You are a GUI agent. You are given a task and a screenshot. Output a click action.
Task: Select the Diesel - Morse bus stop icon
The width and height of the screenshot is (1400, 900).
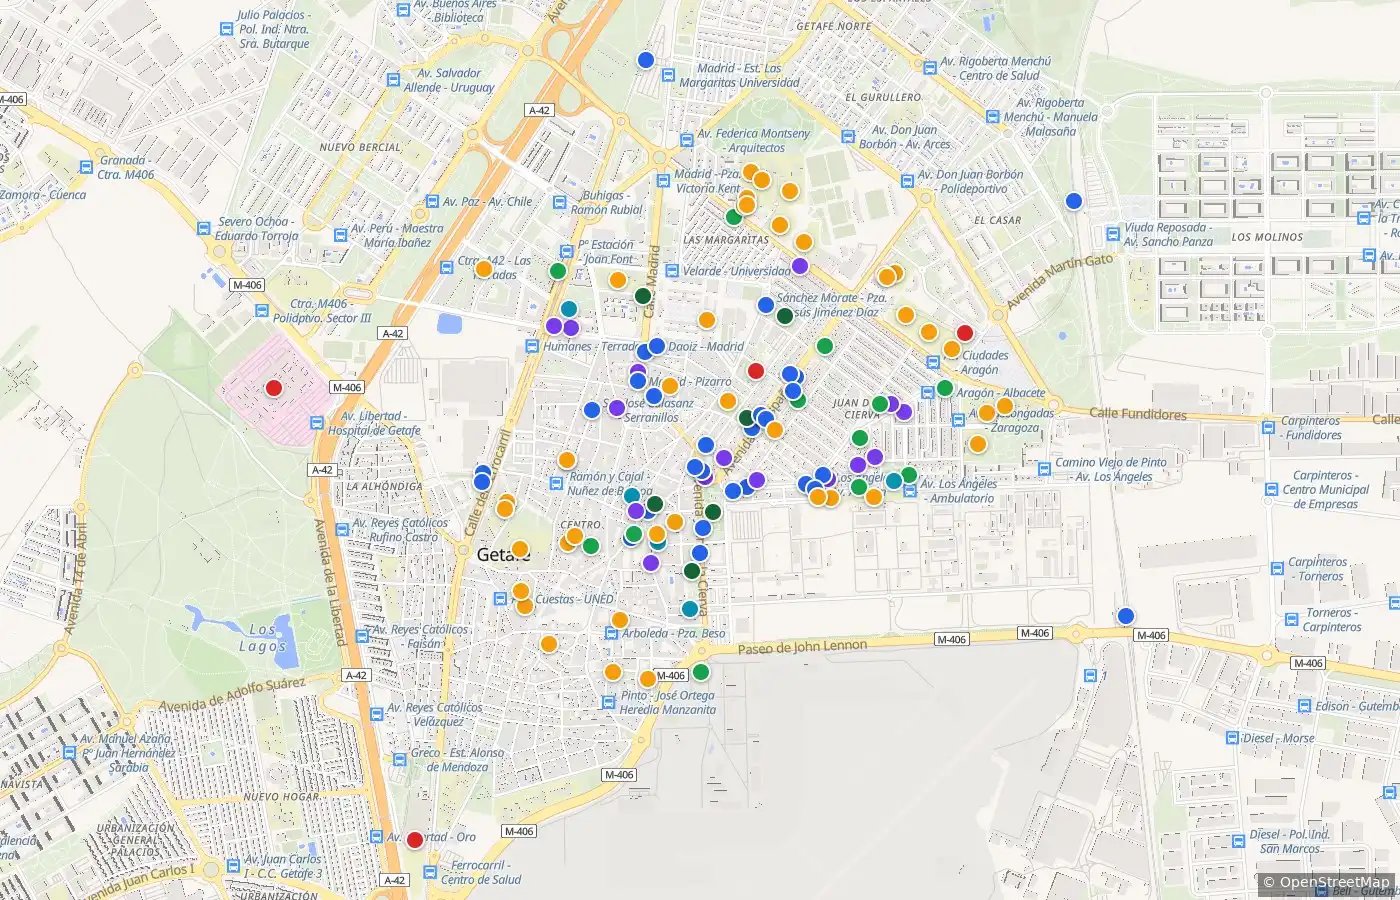pos(1233,738)
